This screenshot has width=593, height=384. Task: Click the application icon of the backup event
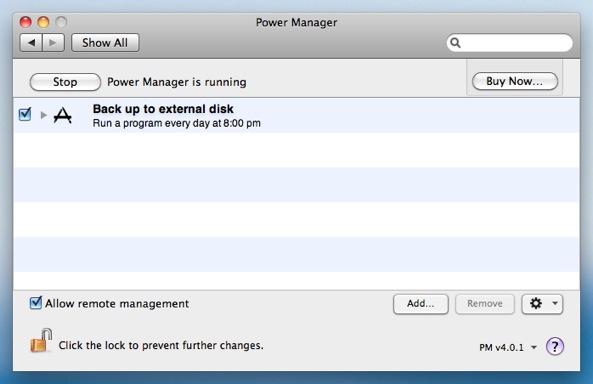pyautogui.click(x=63, y=115)
